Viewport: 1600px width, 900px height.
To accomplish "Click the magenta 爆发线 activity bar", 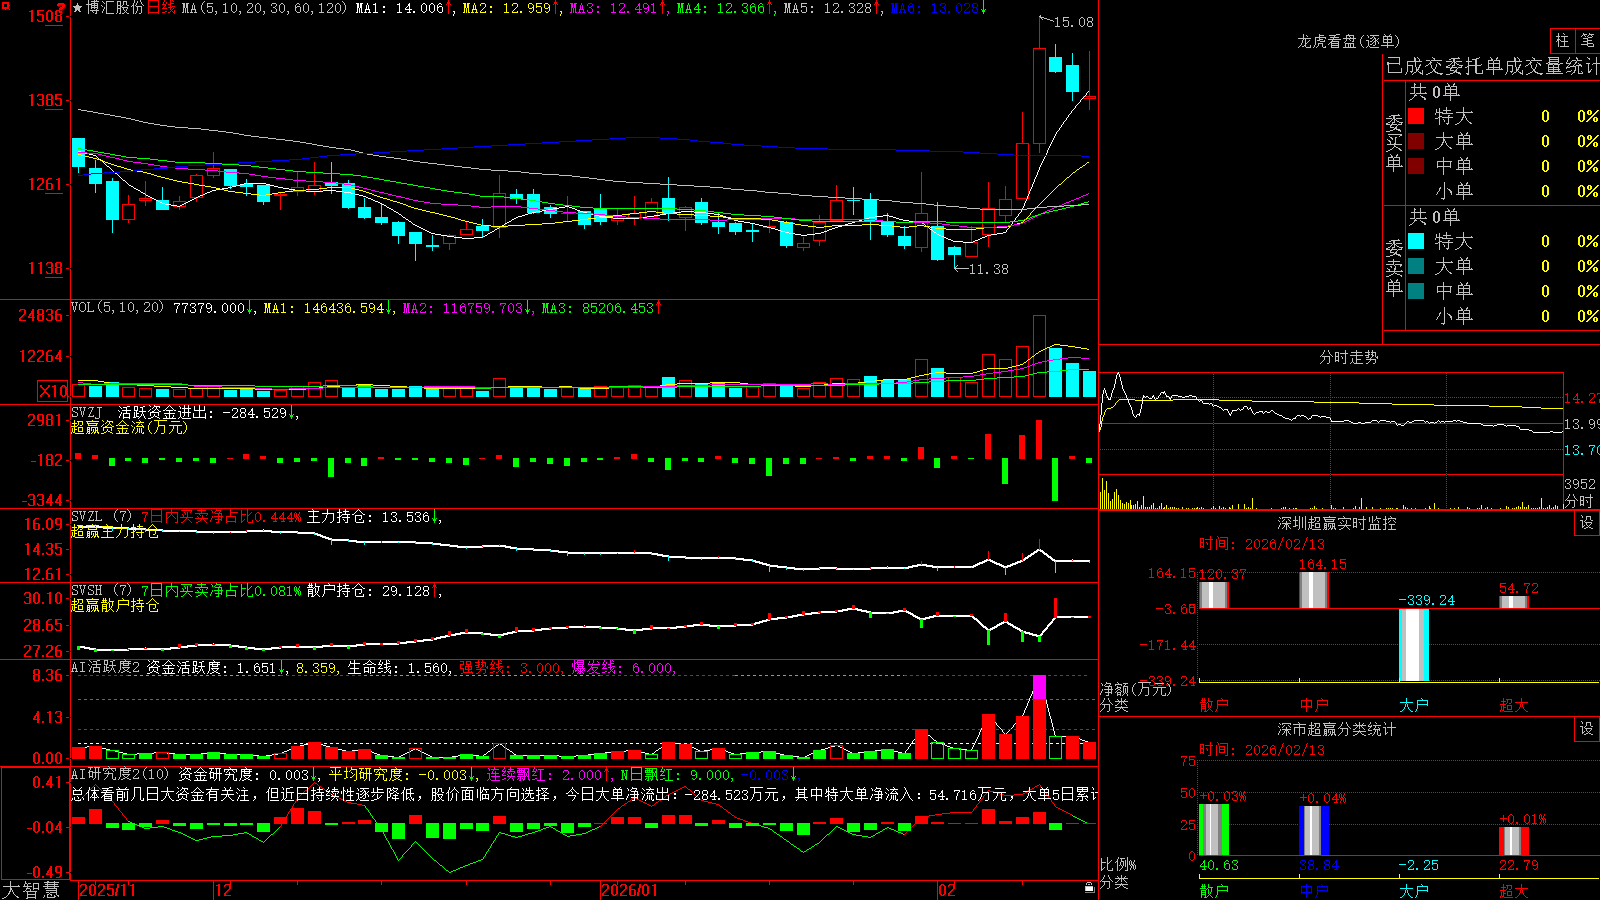I will [1039, 687].
